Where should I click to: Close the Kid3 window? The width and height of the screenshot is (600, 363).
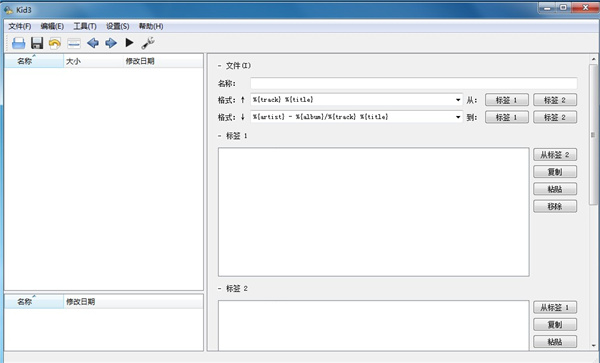coord(585,8)
